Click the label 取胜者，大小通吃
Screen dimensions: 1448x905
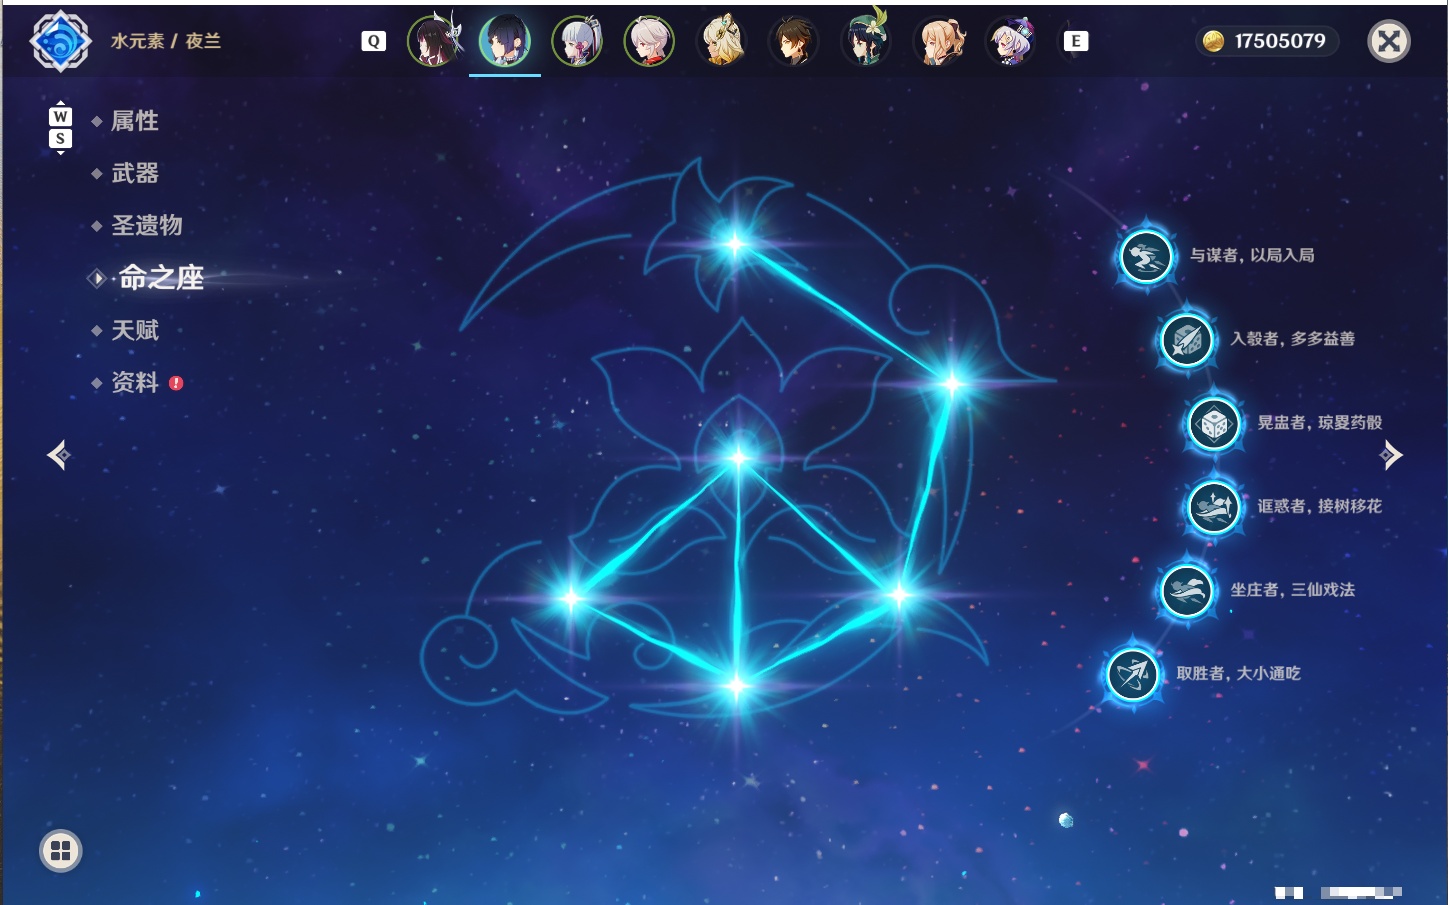[x=1239, y=674]
